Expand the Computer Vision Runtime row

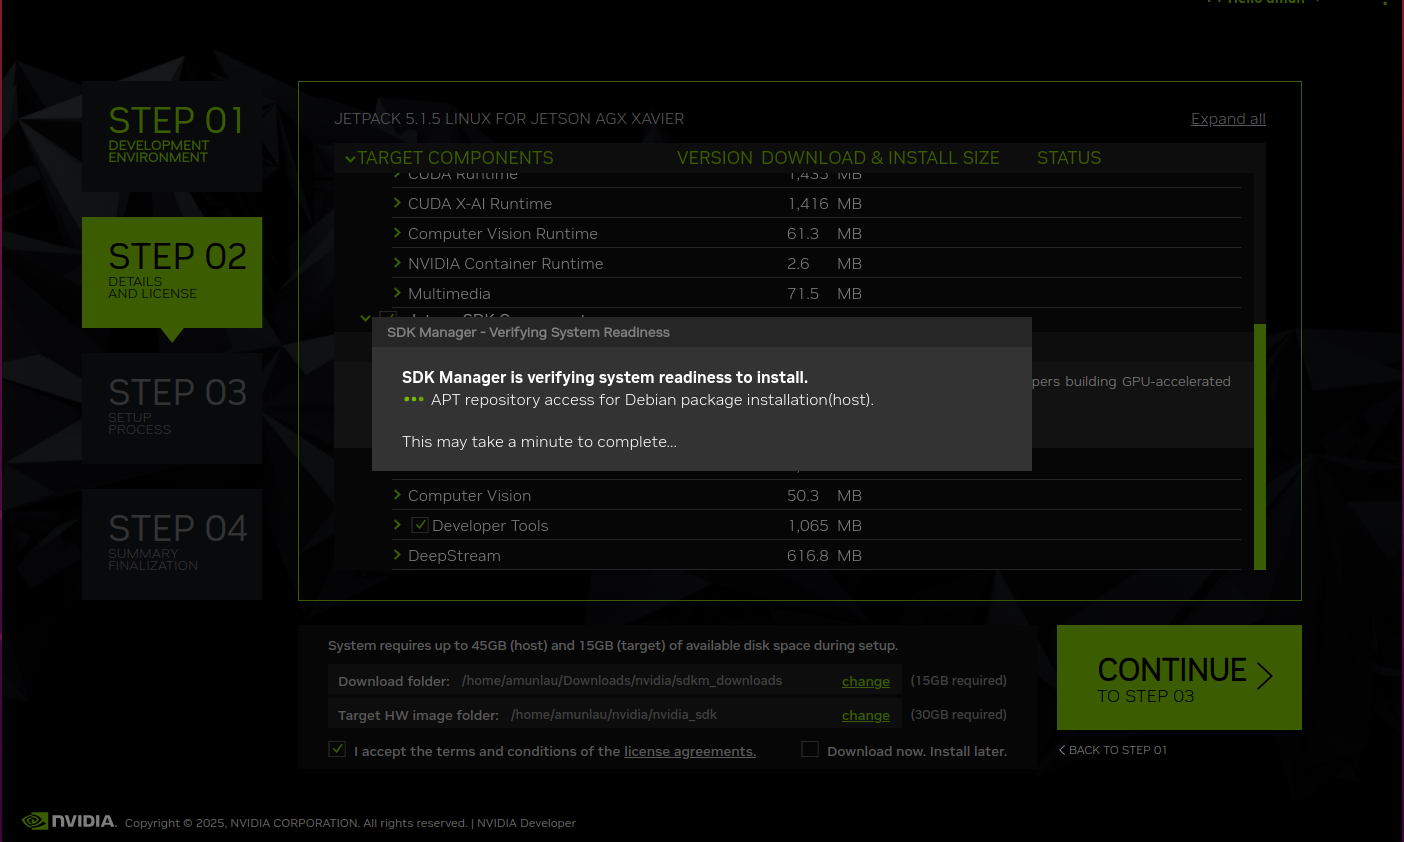(397, 233)
